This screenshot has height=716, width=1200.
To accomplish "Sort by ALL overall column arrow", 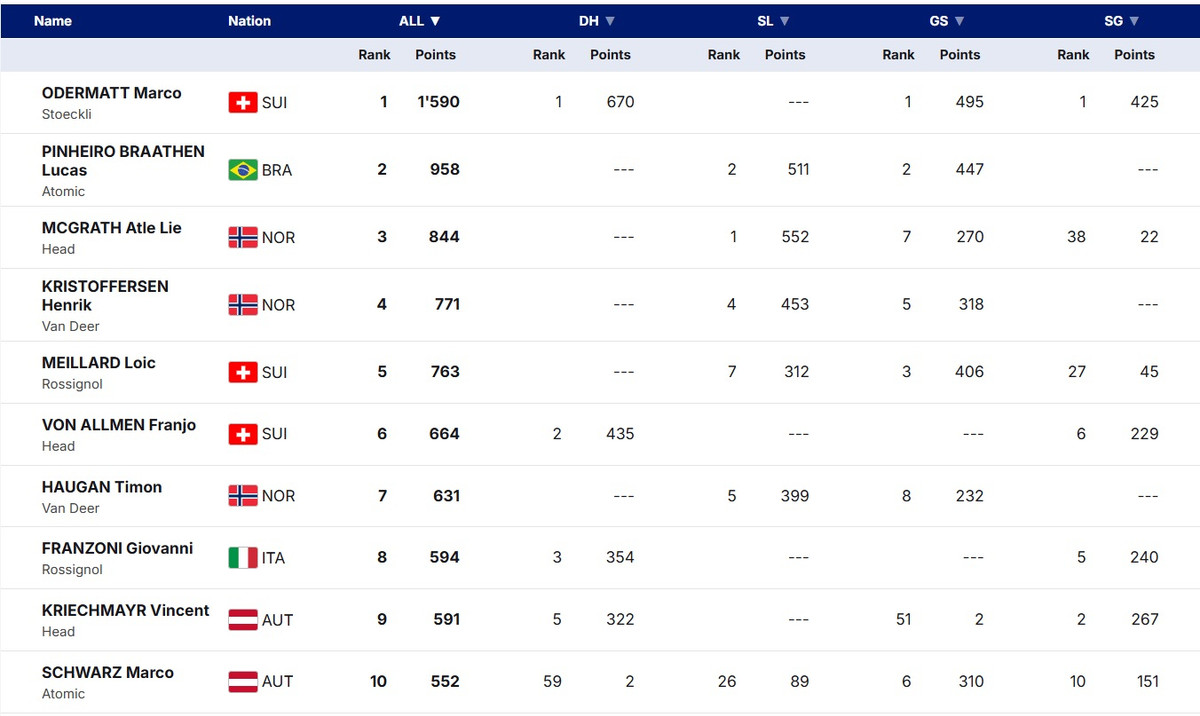I will 435,21.
